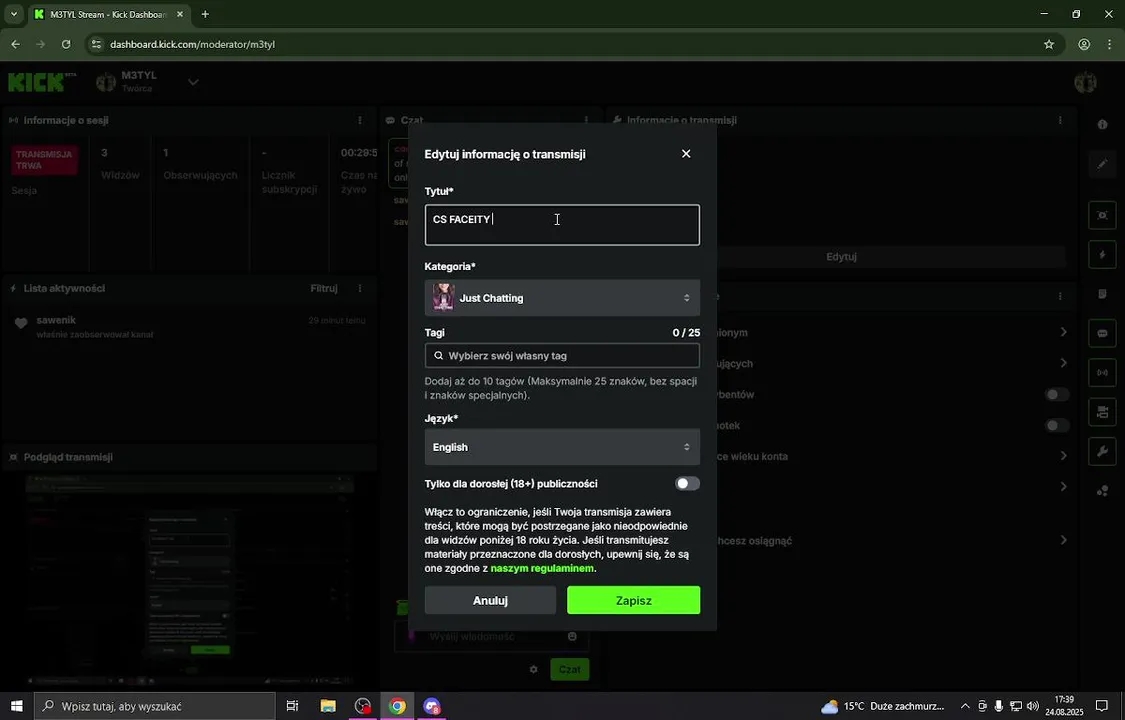The height and width of the screenshot is (720, 1125).
Task: Reload the page
Action: [66, 44]
